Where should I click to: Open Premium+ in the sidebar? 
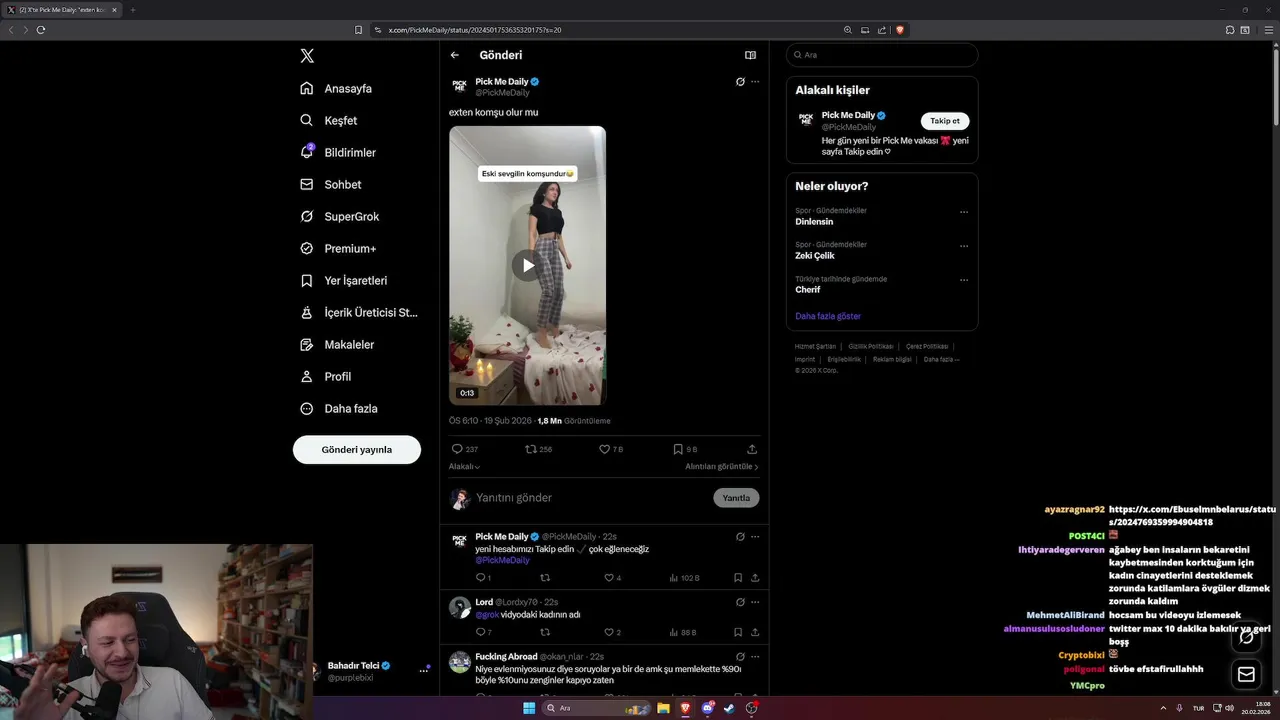point(338,248)
